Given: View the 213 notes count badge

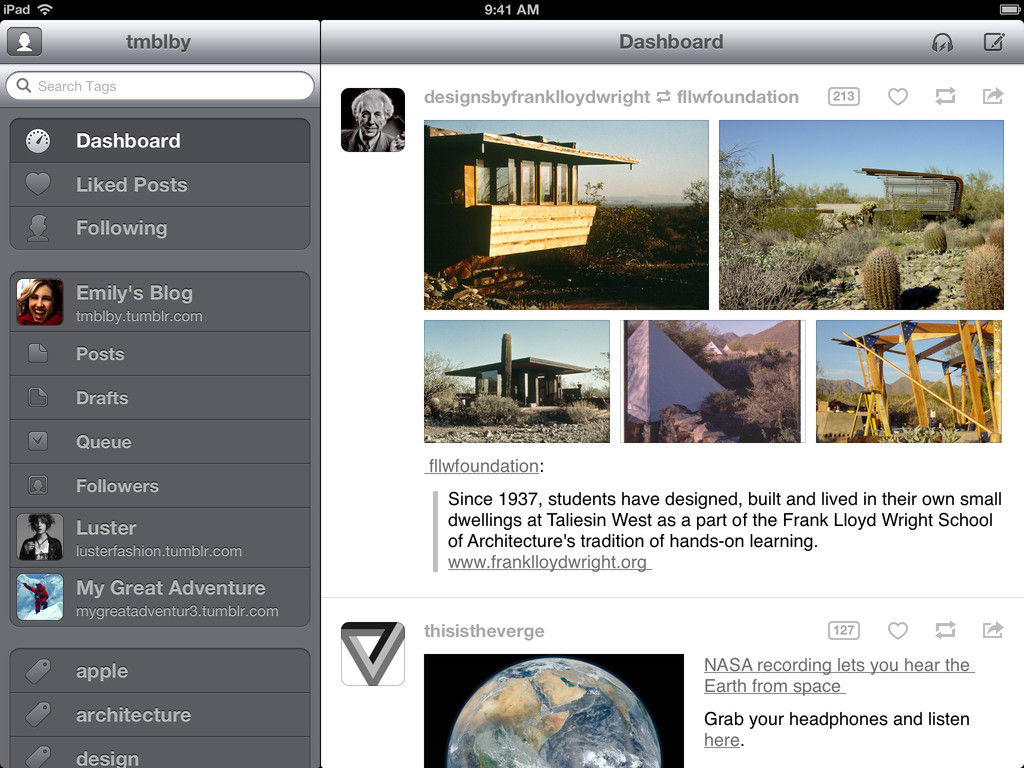Looking at the screenshot, I should pyautogui.click(x=843, y=97).
